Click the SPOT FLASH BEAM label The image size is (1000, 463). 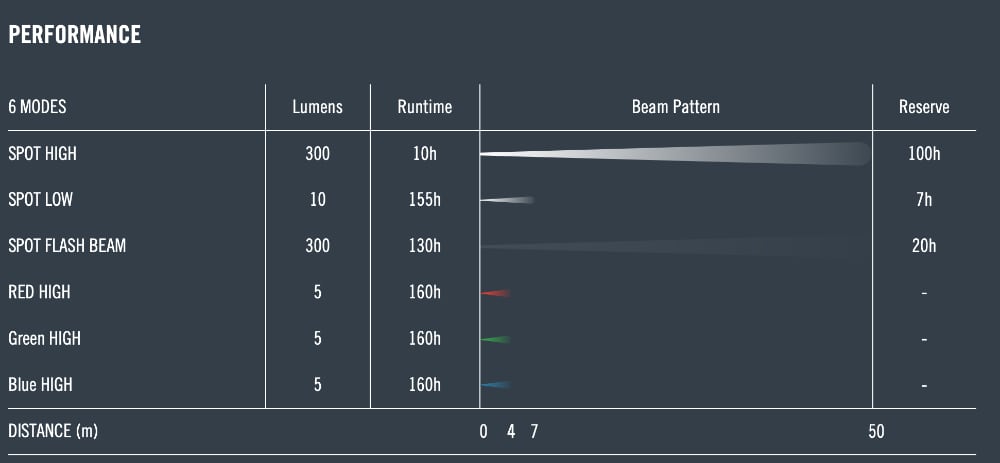(x=67, y=246)
